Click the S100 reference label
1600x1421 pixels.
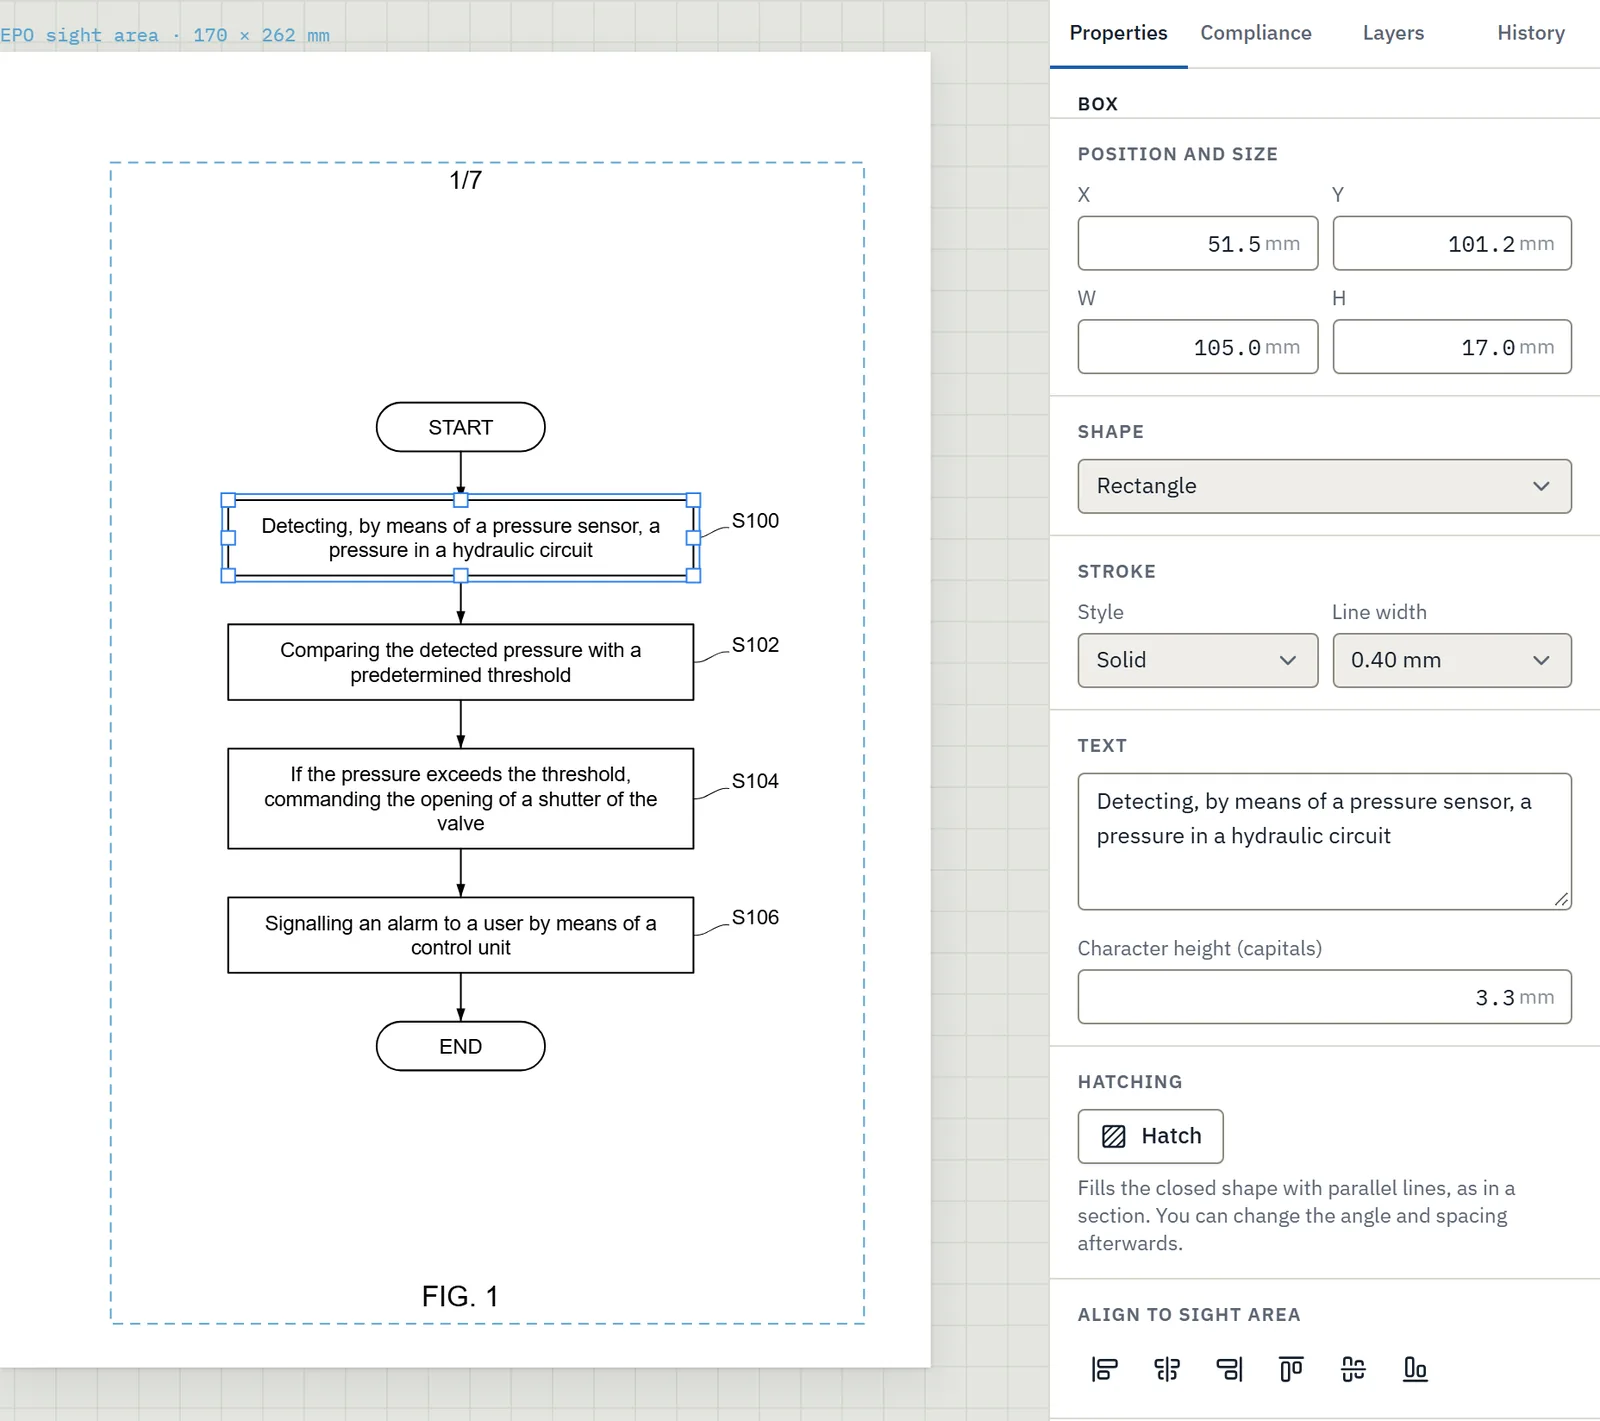point(755,521)
